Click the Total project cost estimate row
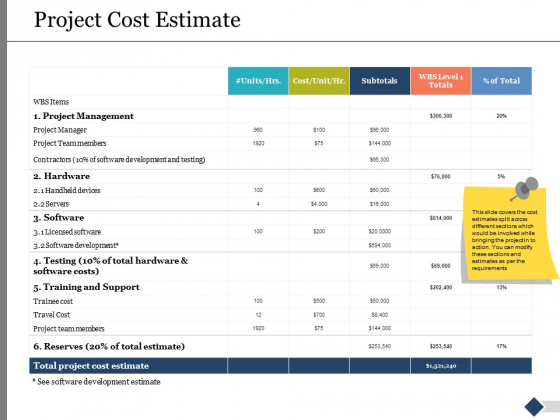560x420 pixels. click(280, 366)
